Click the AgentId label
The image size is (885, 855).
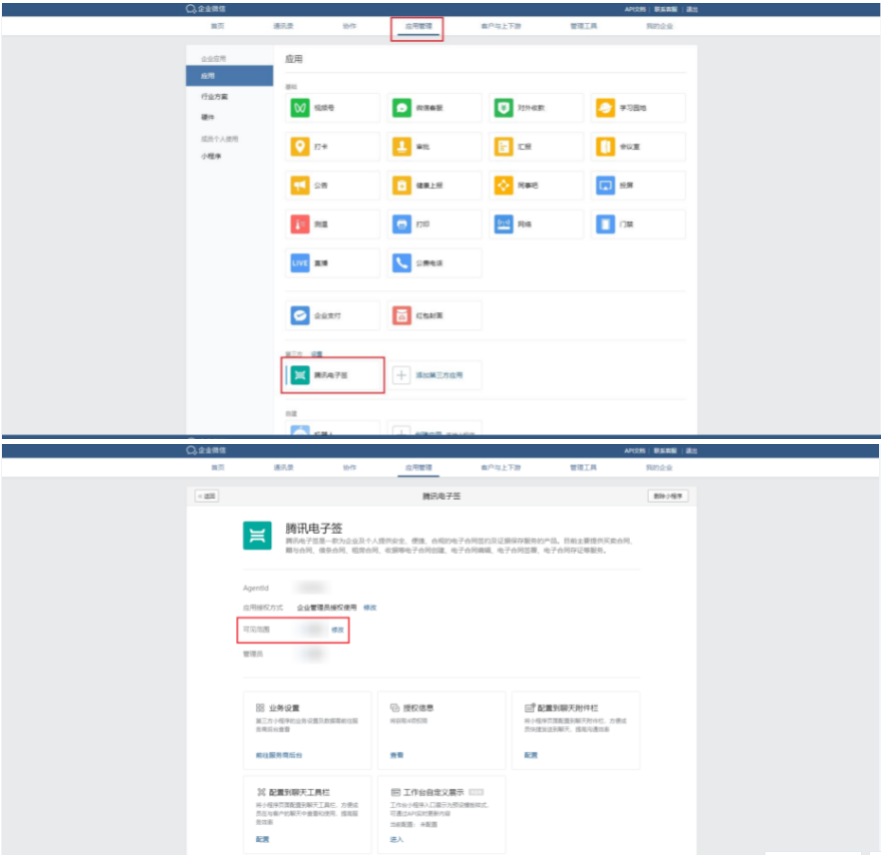pos(256,587)
